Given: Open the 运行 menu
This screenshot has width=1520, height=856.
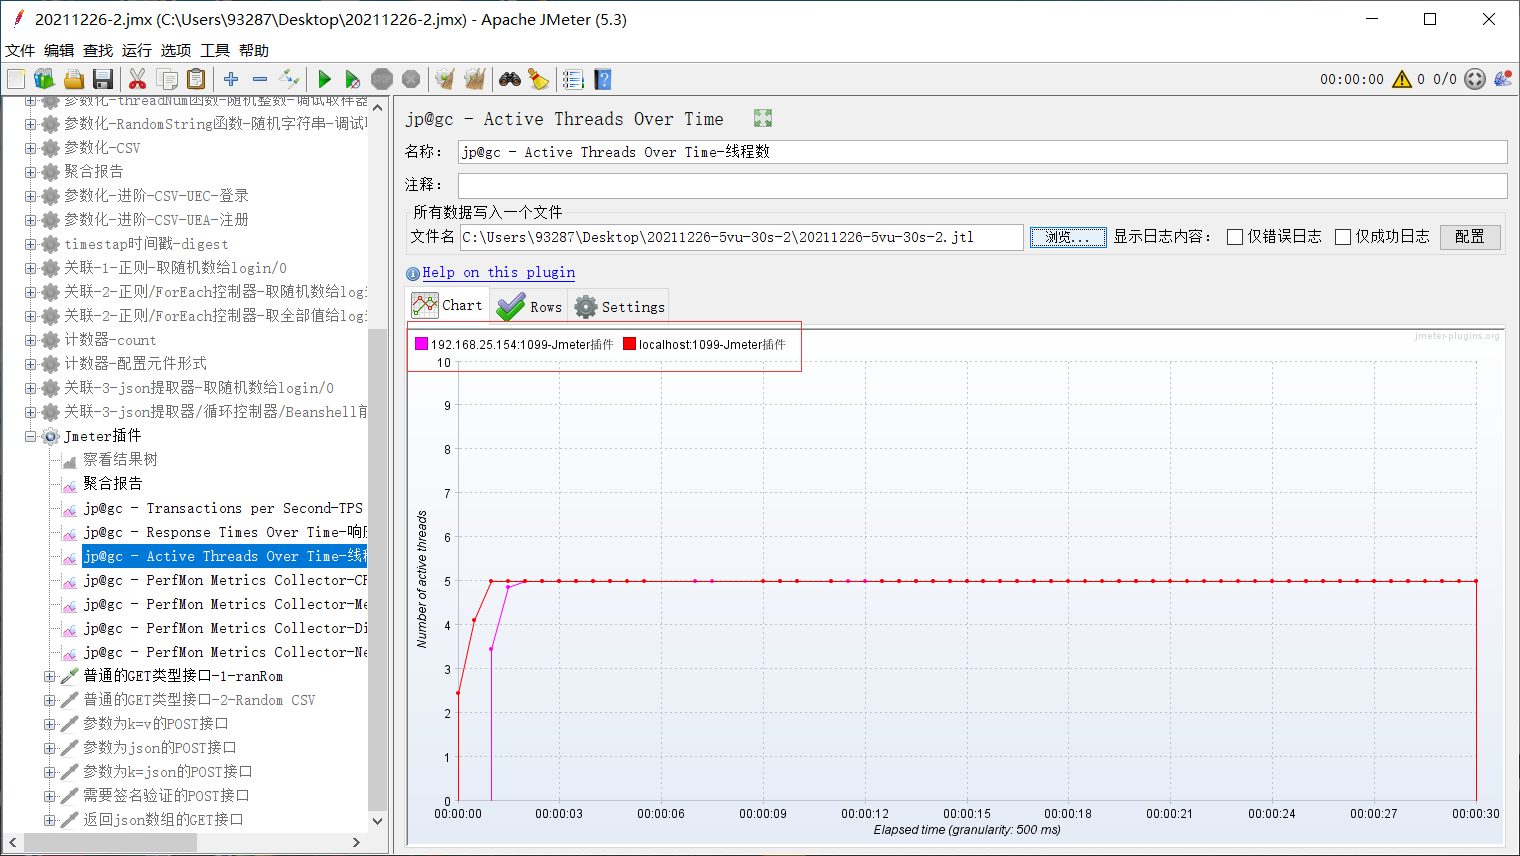Looking at the screenshot, I should coord(137,50).
